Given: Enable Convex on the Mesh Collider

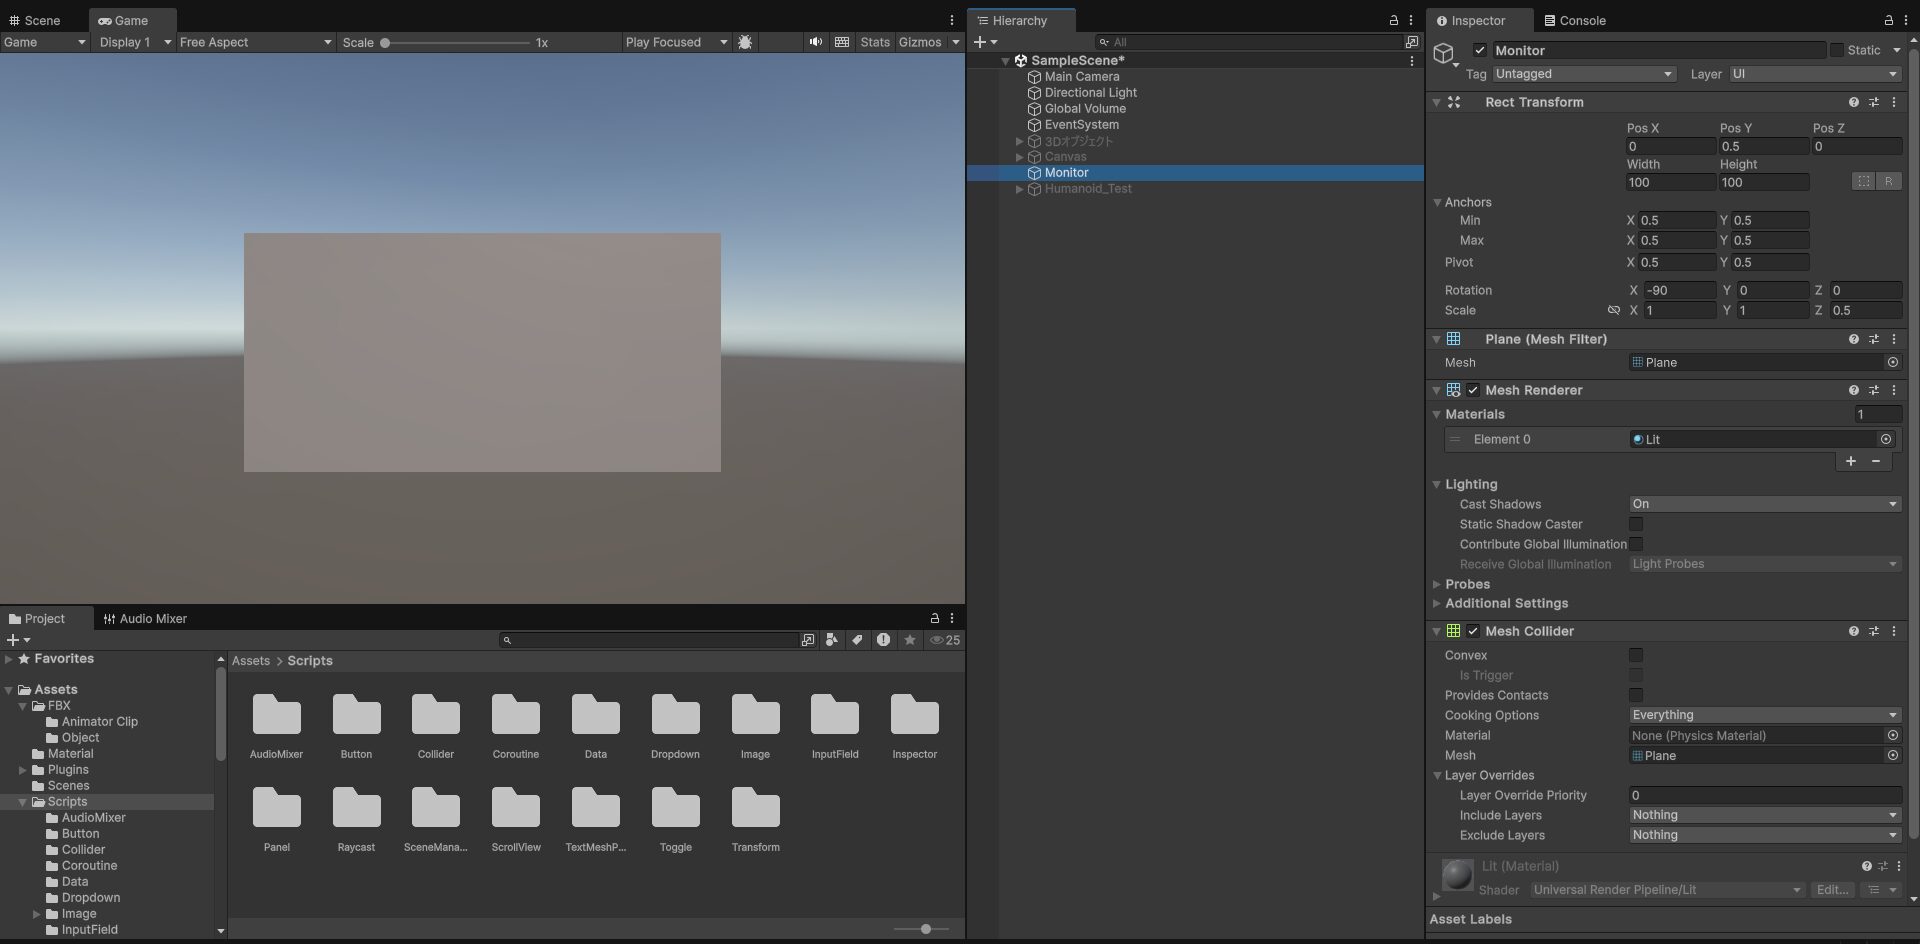Looking at the screenshot, I should 1637,655.
